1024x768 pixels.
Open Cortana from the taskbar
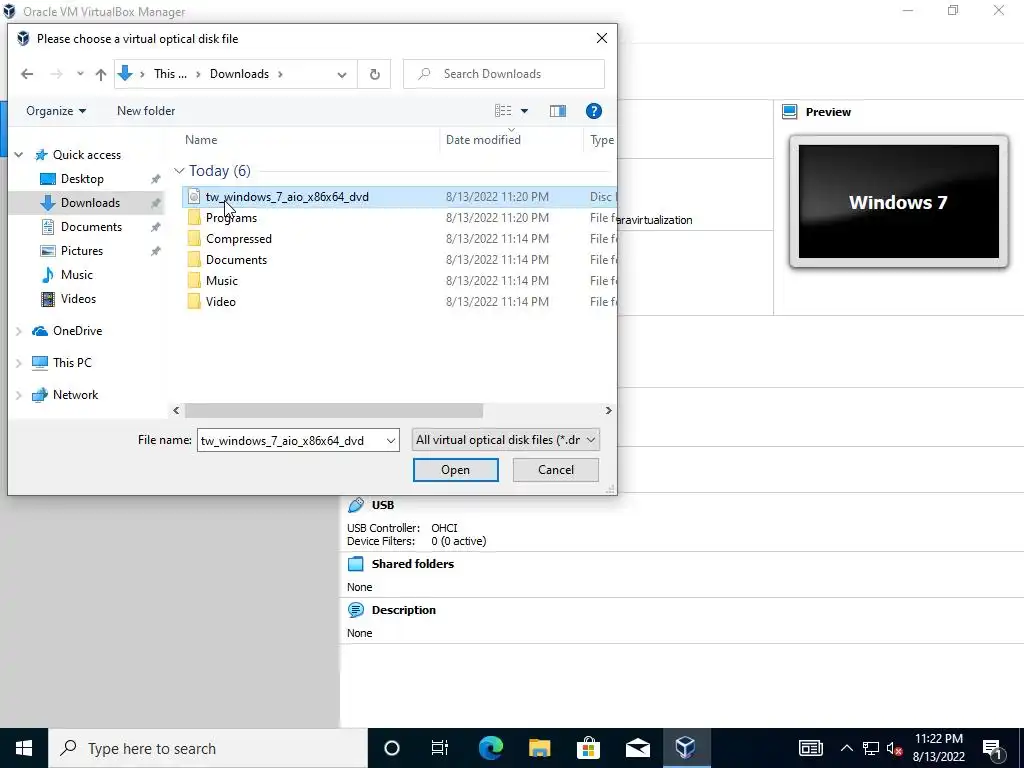pos(391,748)
